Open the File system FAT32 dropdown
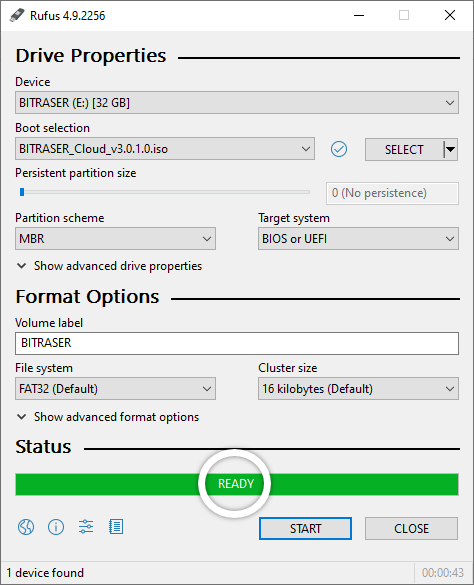474x585 pixels. click(x=115, y=389)
